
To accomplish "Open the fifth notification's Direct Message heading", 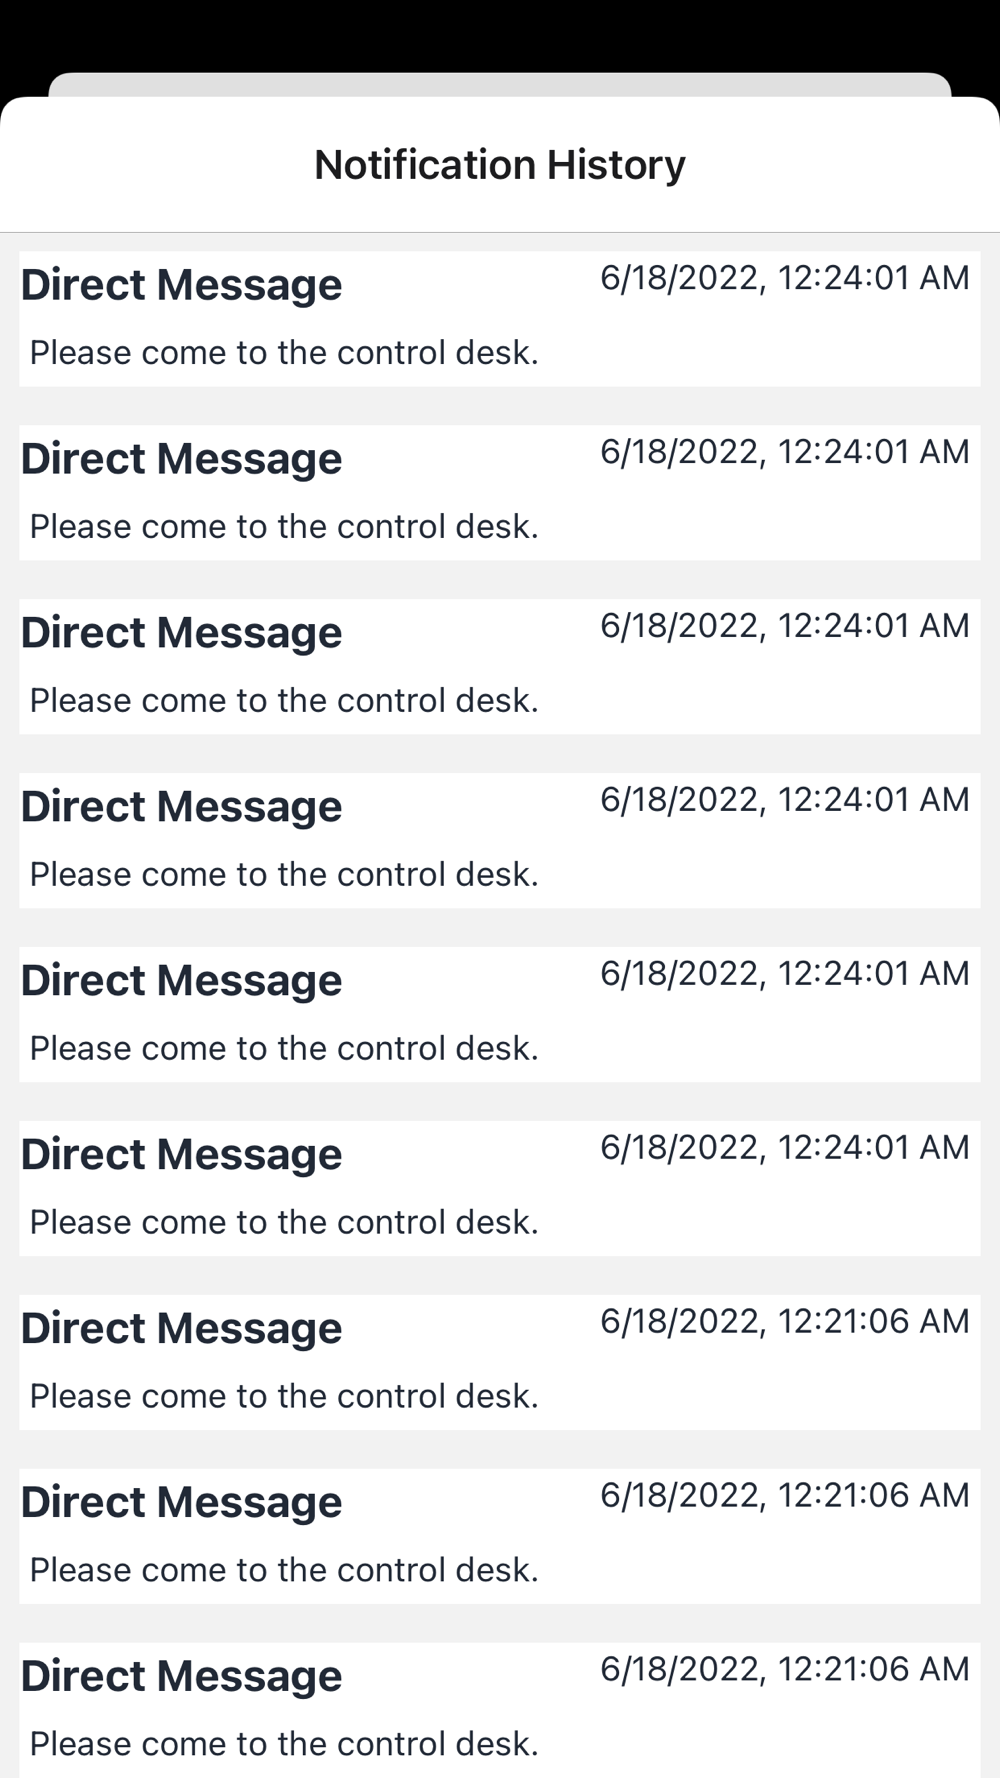I will [x=182, y=981].
